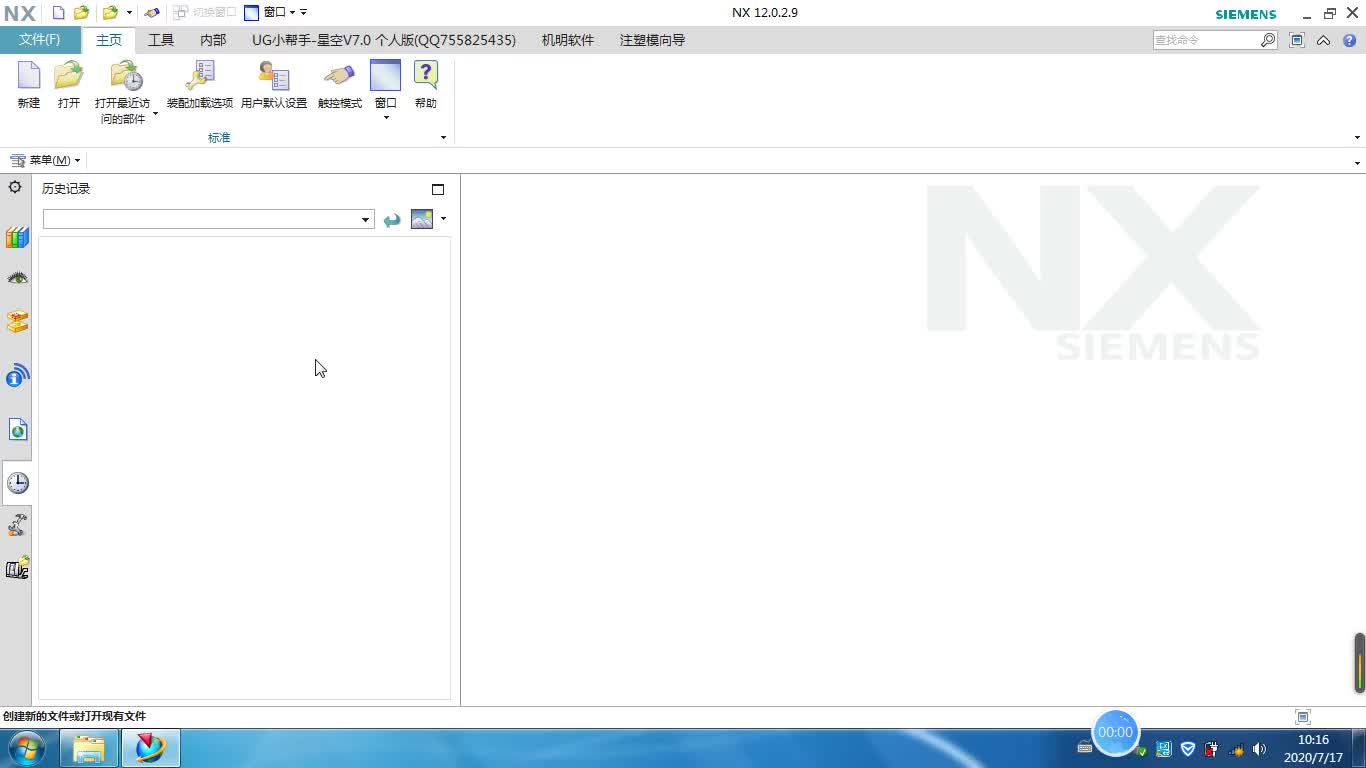The height and width of the screenshot is (768, 1366).
Task: Open the Reuse Library books icon in sidebar
Action: pos(17,237)
